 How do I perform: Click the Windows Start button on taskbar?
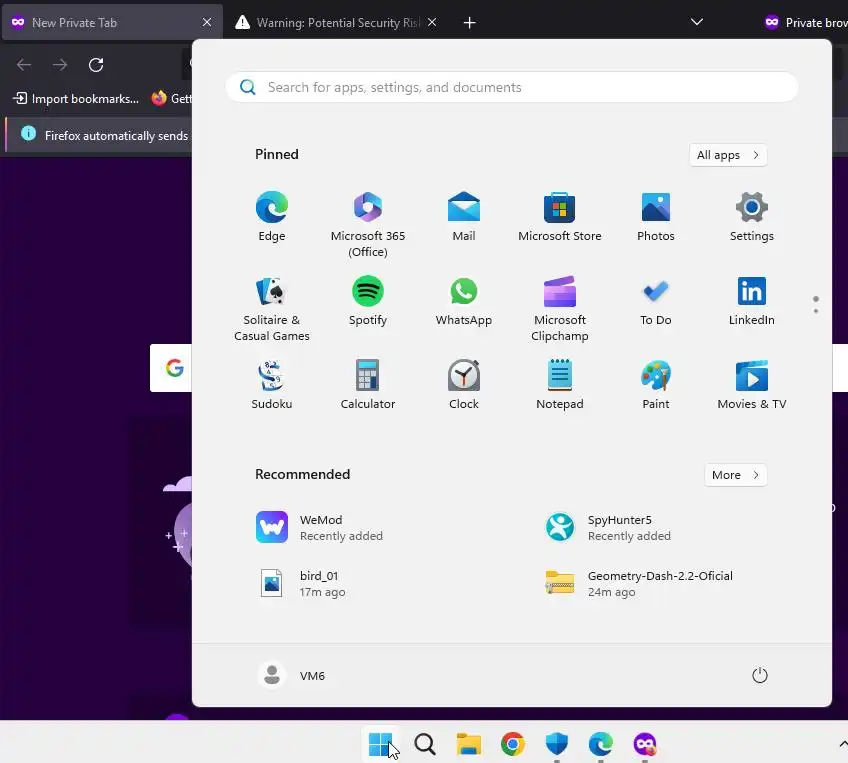pos(381,744)
